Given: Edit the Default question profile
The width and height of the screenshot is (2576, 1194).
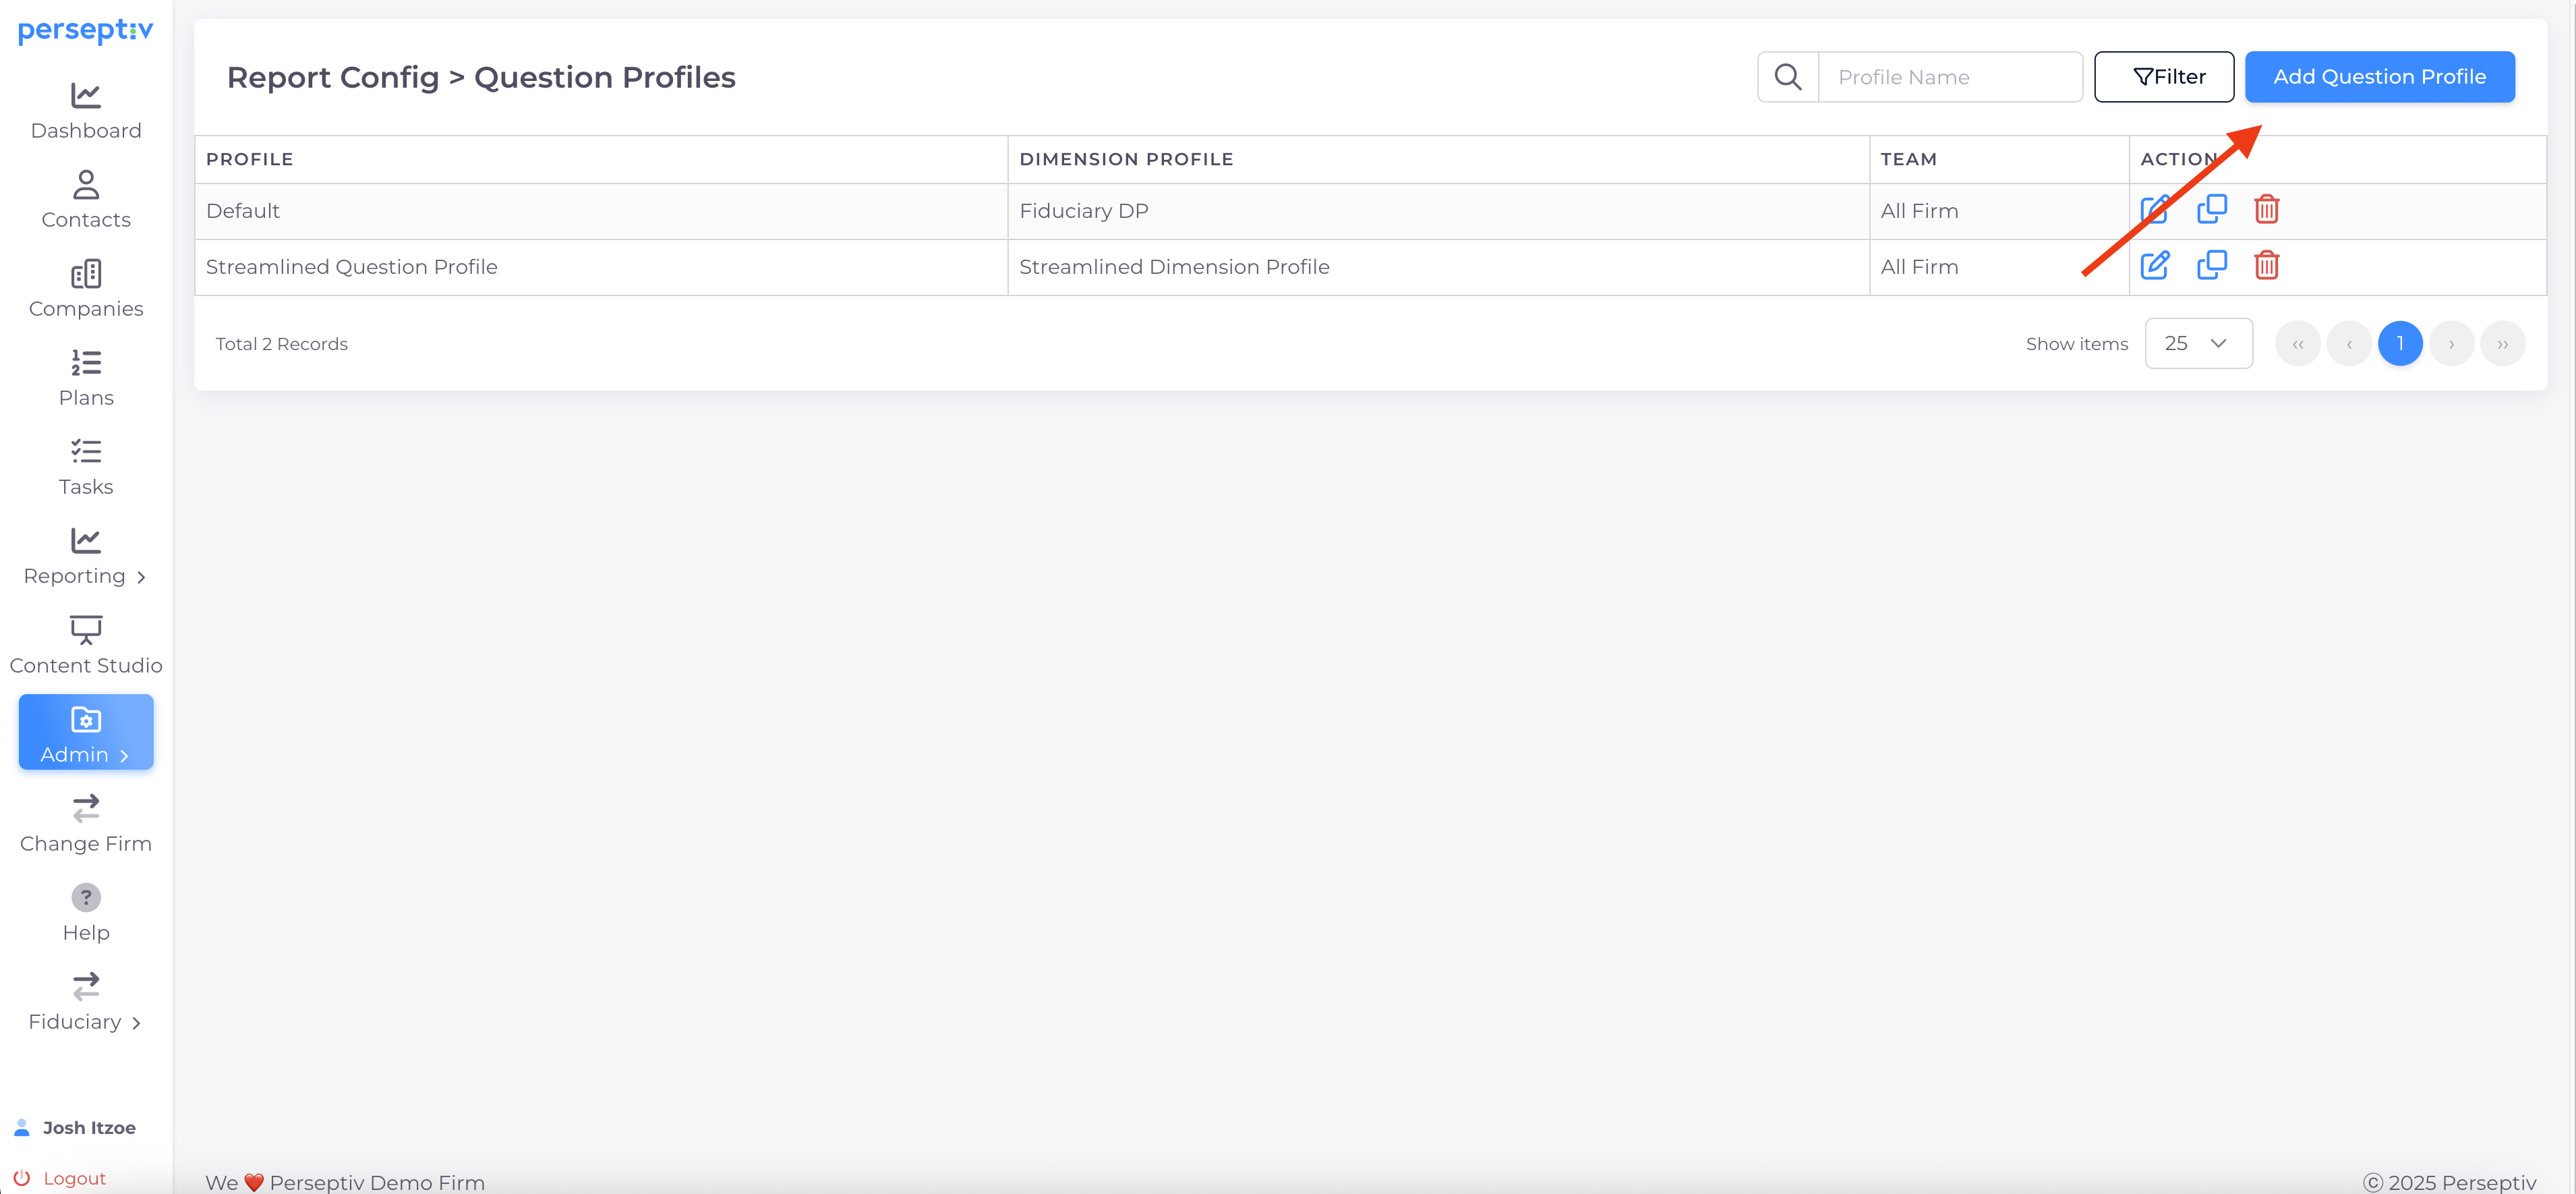Looking at the screenshot, I should (x=2154, y=210).
